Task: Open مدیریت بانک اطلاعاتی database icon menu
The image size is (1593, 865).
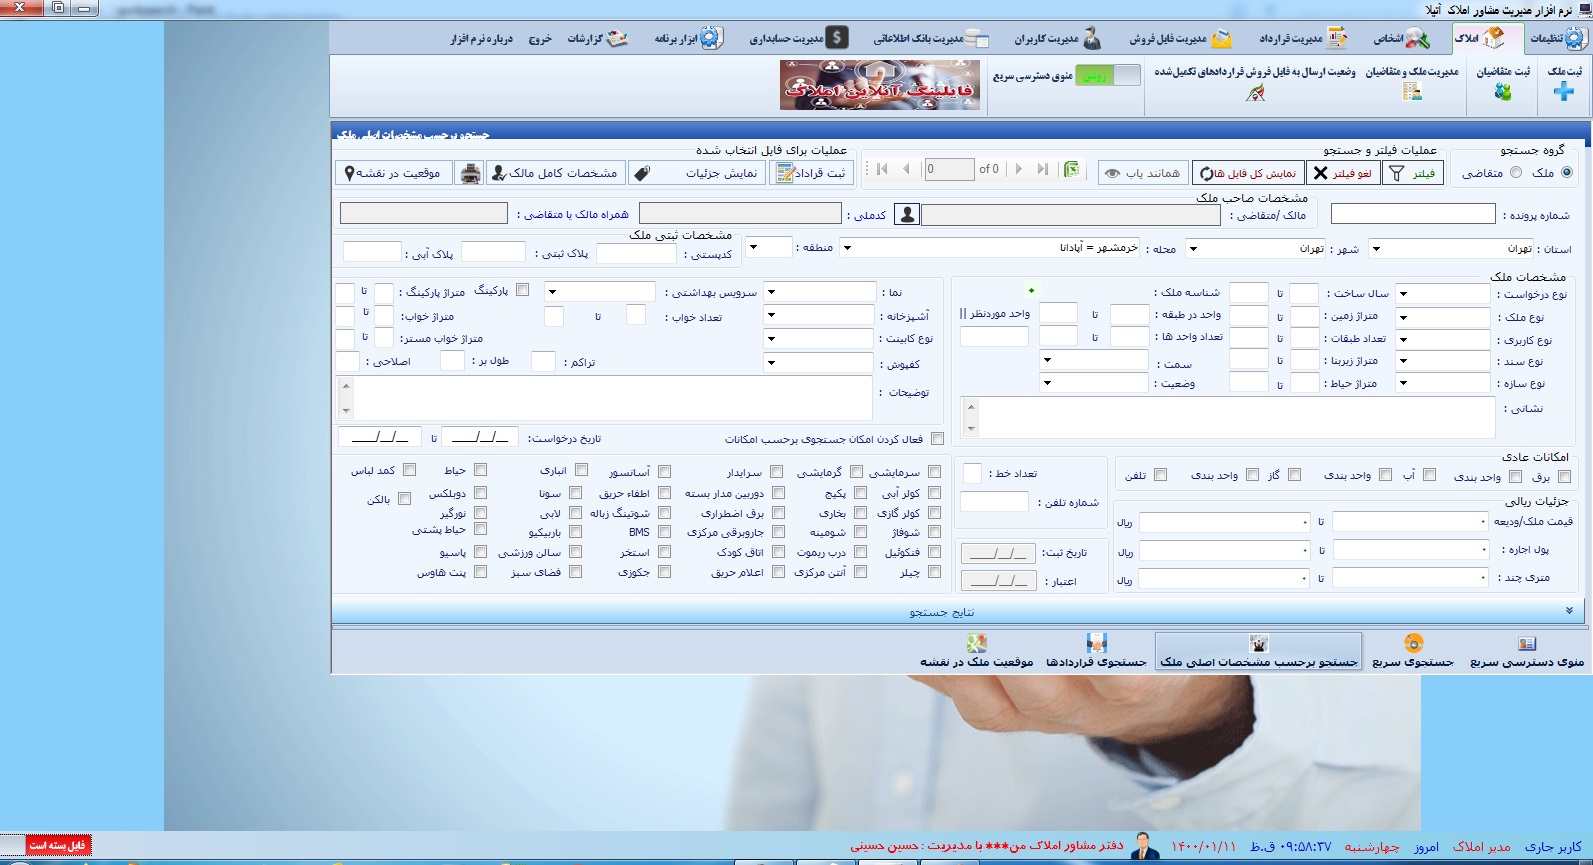Action: pyautogui.click(x=977, y=38)
